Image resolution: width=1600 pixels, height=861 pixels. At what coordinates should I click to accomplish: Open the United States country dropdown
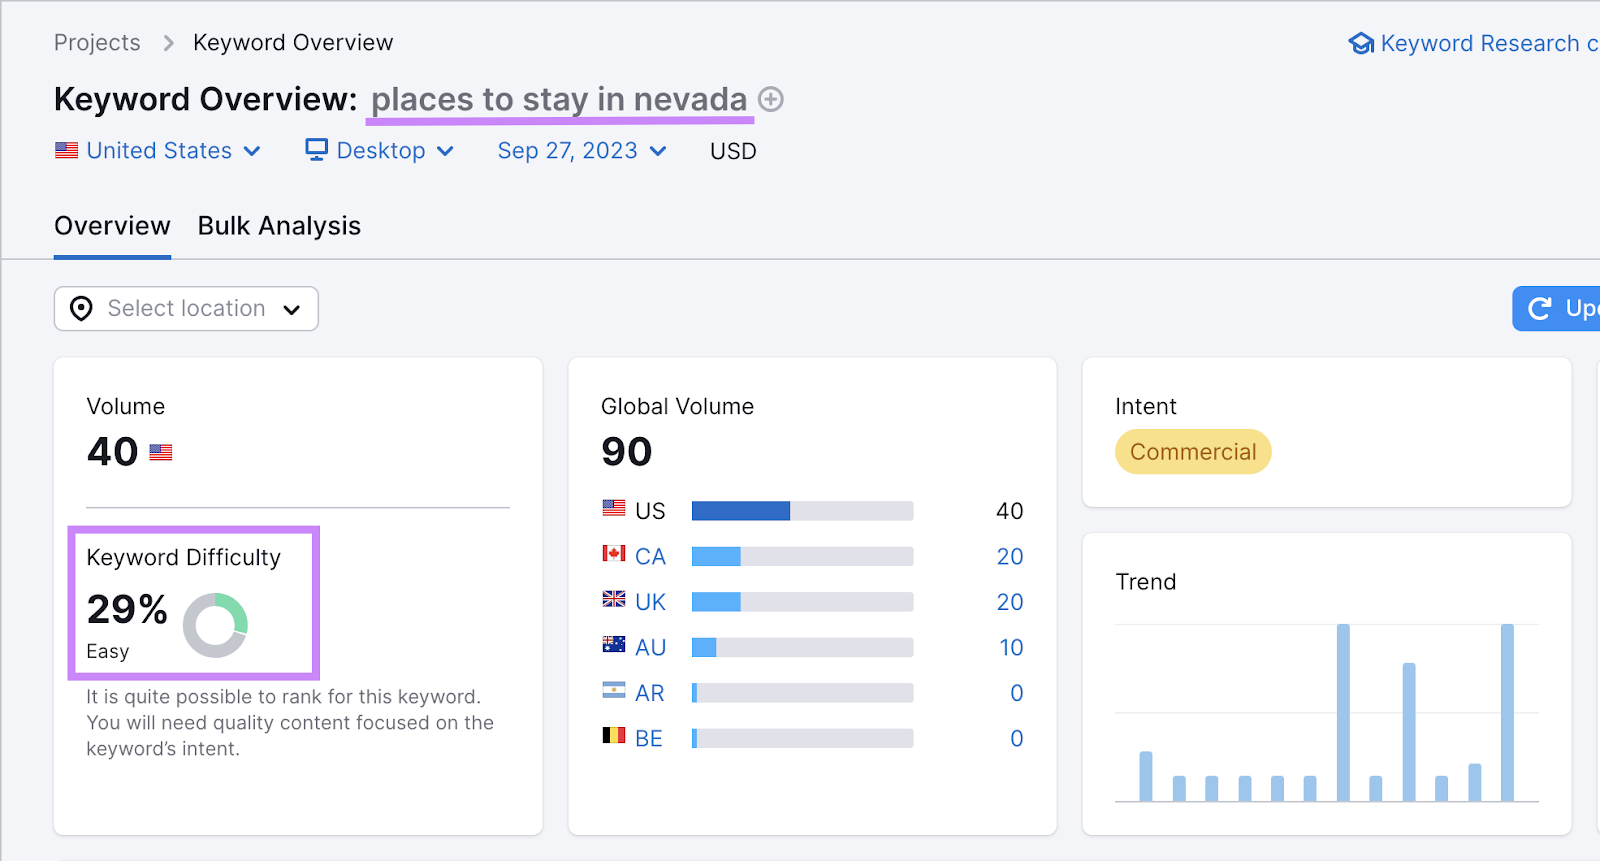(x=159, y=151)
